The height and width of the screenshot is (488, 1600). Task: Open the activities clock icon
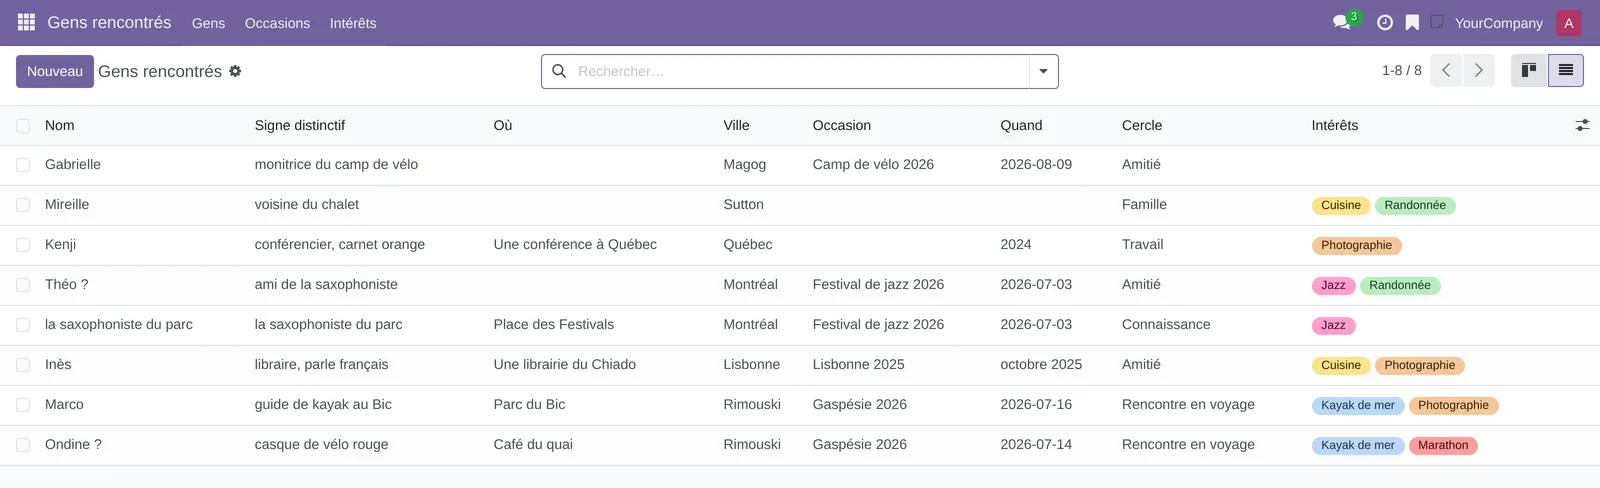click(x=1385, y=22)
